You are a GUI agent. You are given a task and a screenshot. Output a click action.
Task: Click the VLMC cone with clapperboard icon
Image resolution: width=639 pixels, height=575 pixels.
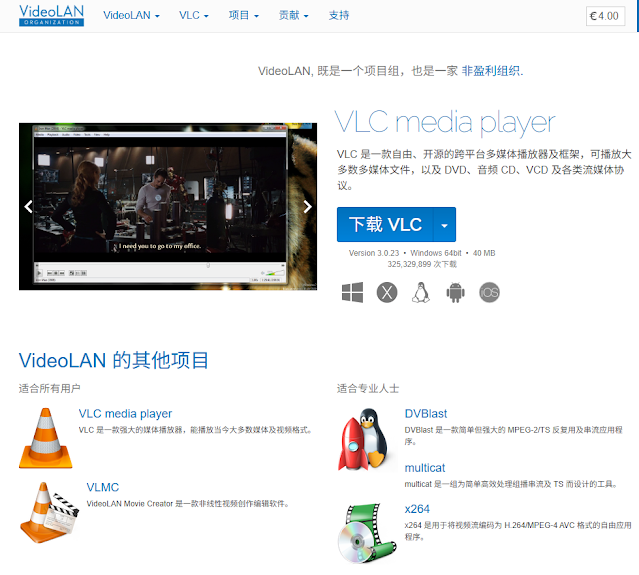click(x=49, y=512)
